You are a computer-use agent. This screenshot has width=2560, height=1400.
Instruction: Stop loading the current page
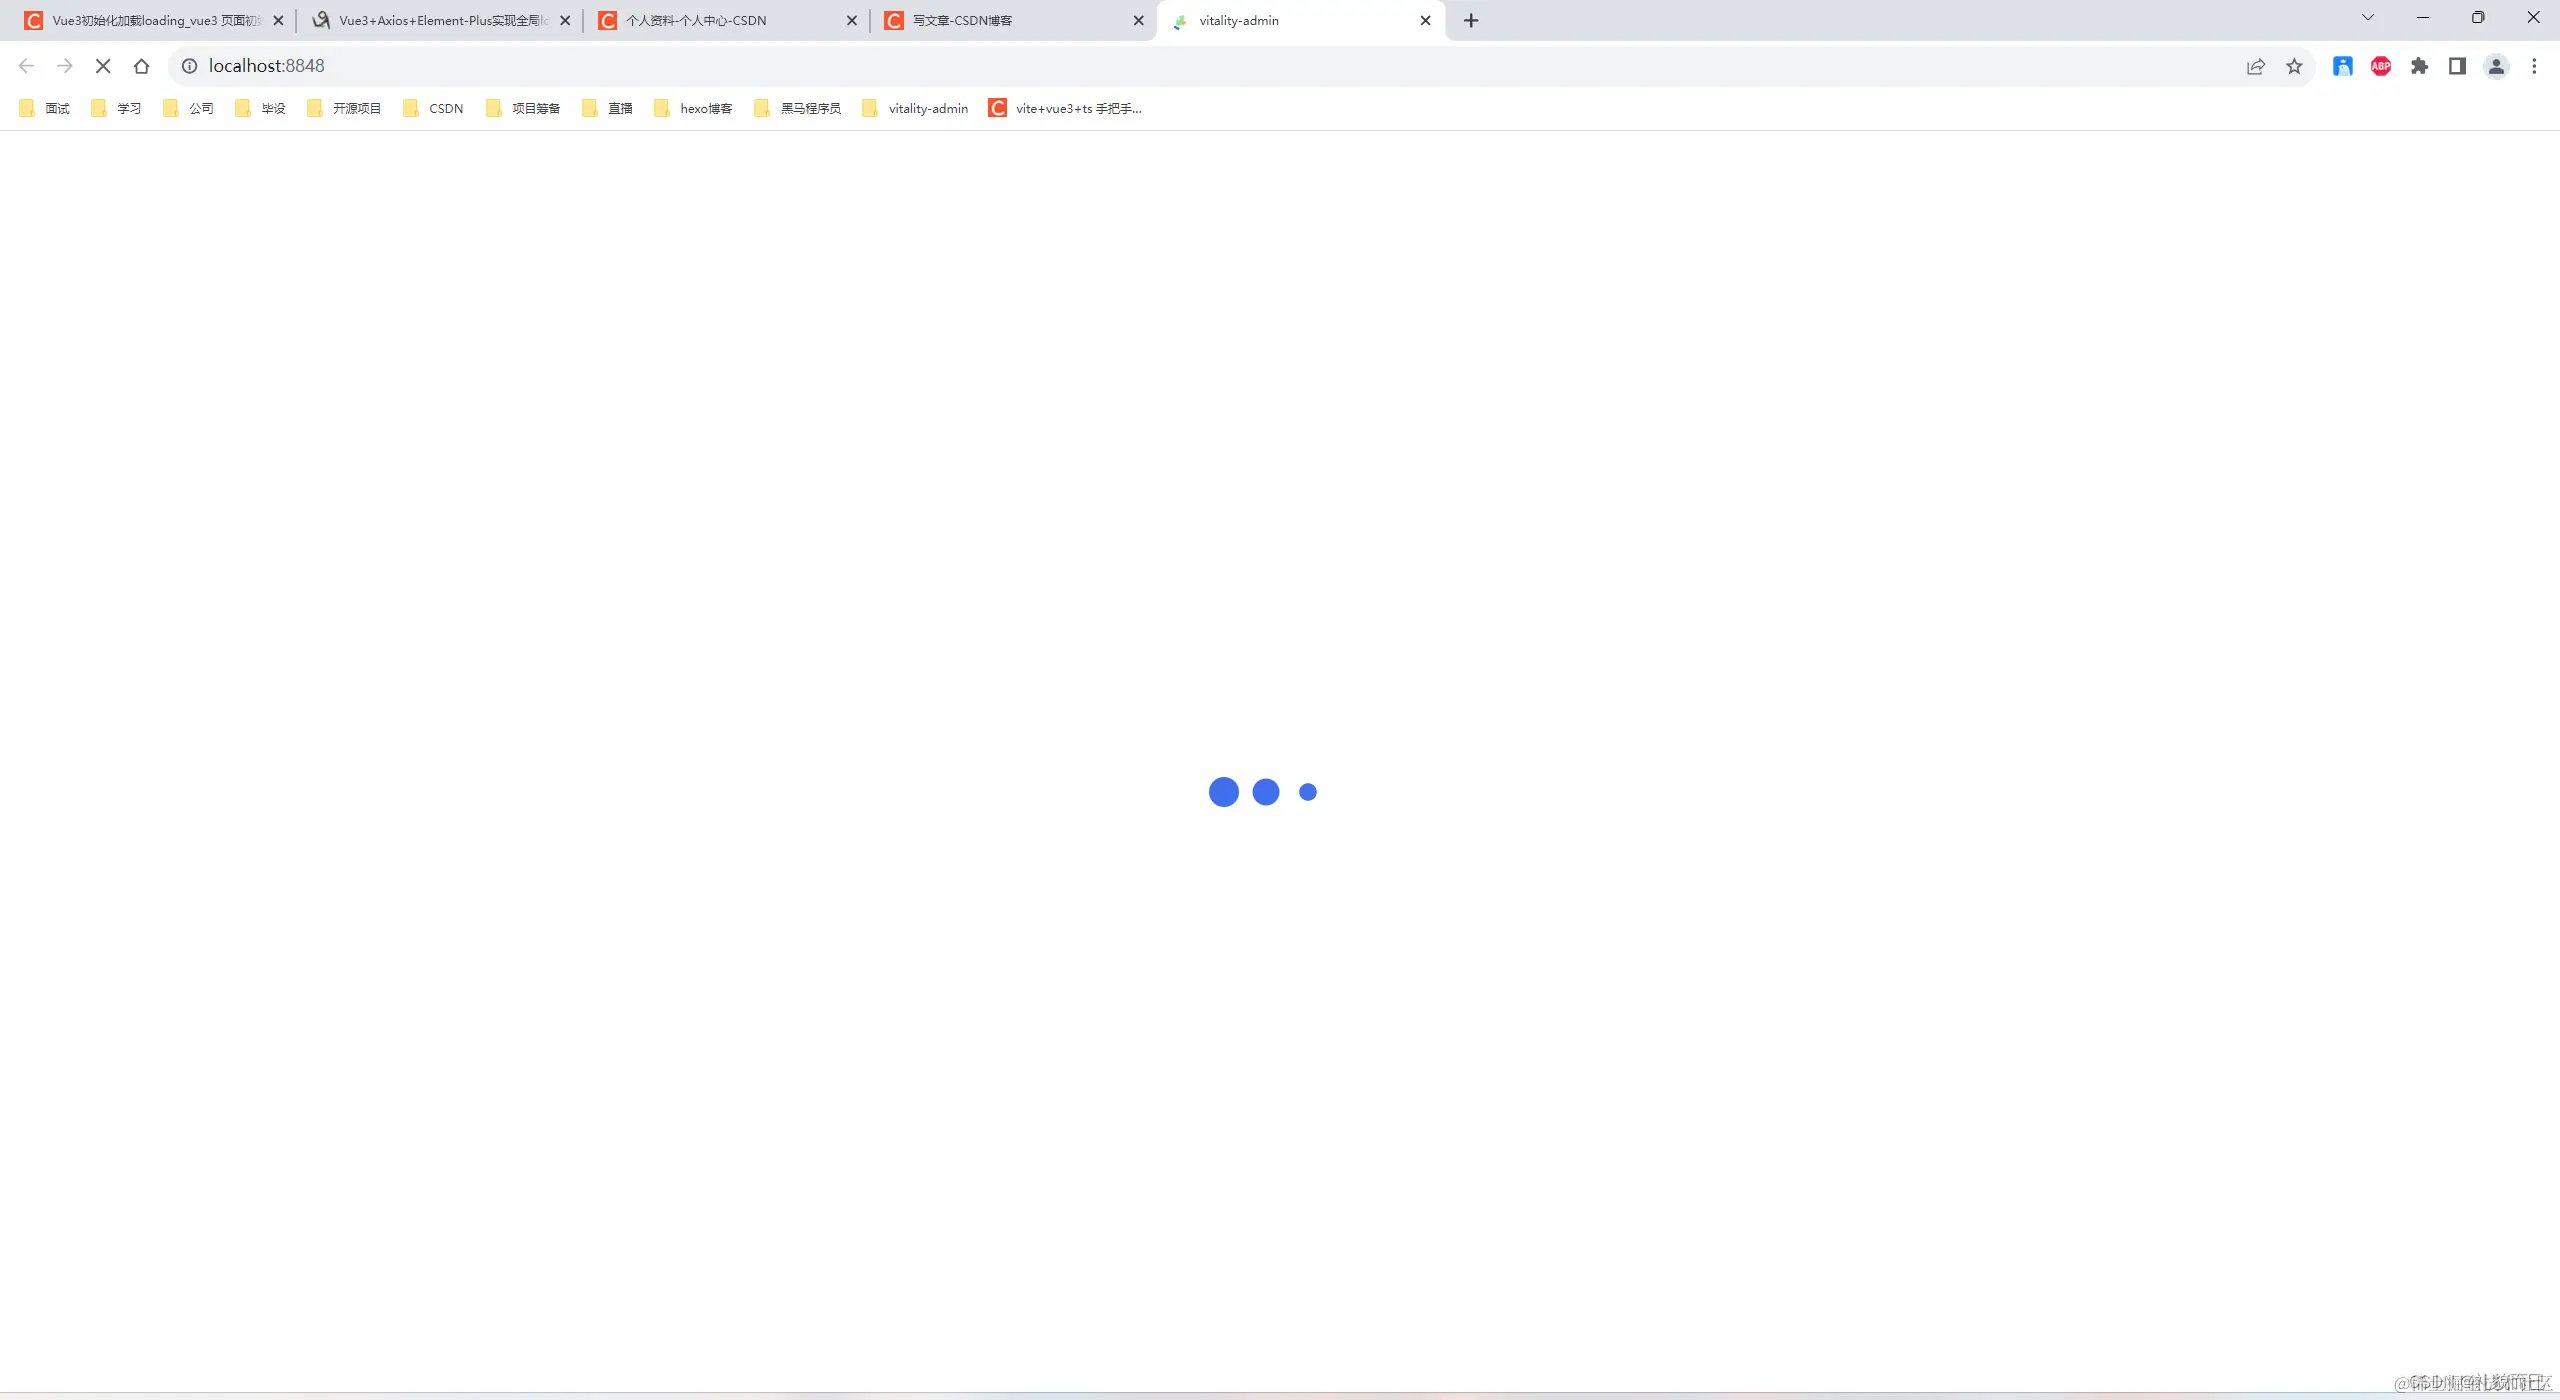click(x=103, y=66)
